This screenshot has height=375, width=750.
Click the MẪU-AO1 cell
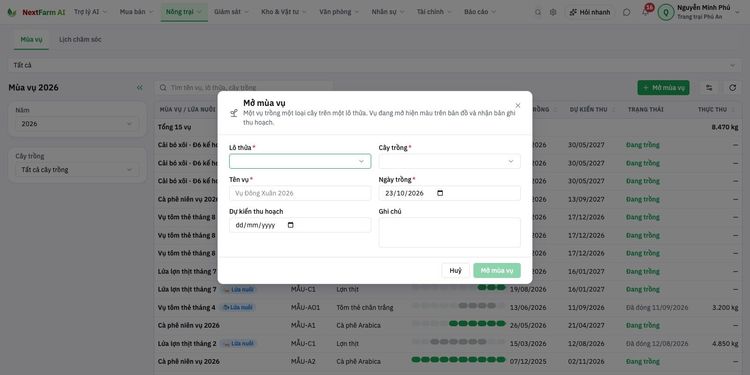(305, 308)
